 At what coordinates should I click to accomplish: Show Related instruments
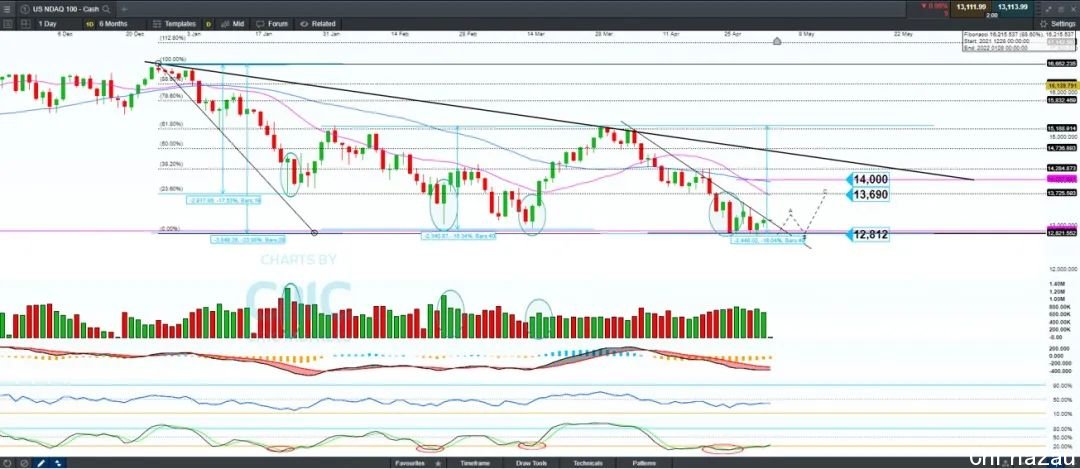point(318,23)
